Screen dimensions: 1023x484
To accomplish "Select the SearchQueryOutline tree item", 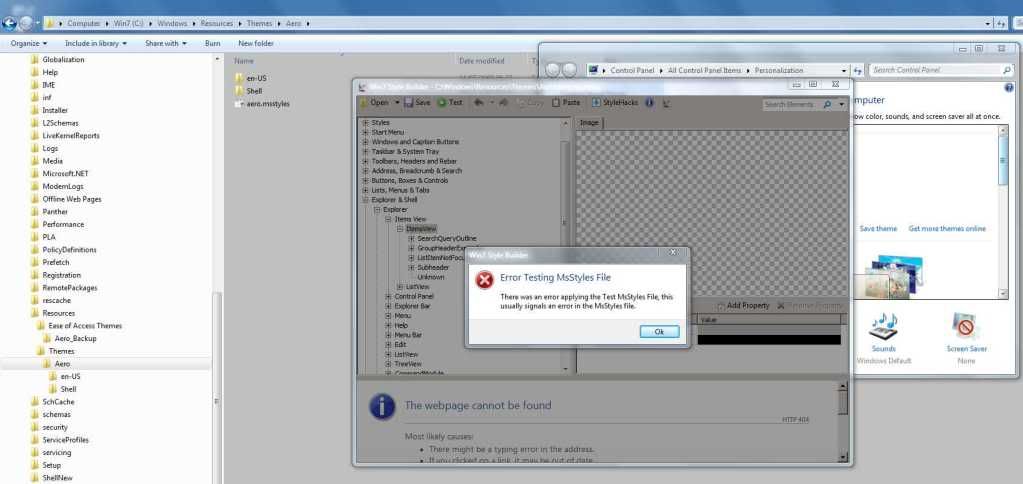I will pyautogui.click(x=447, y=238).
